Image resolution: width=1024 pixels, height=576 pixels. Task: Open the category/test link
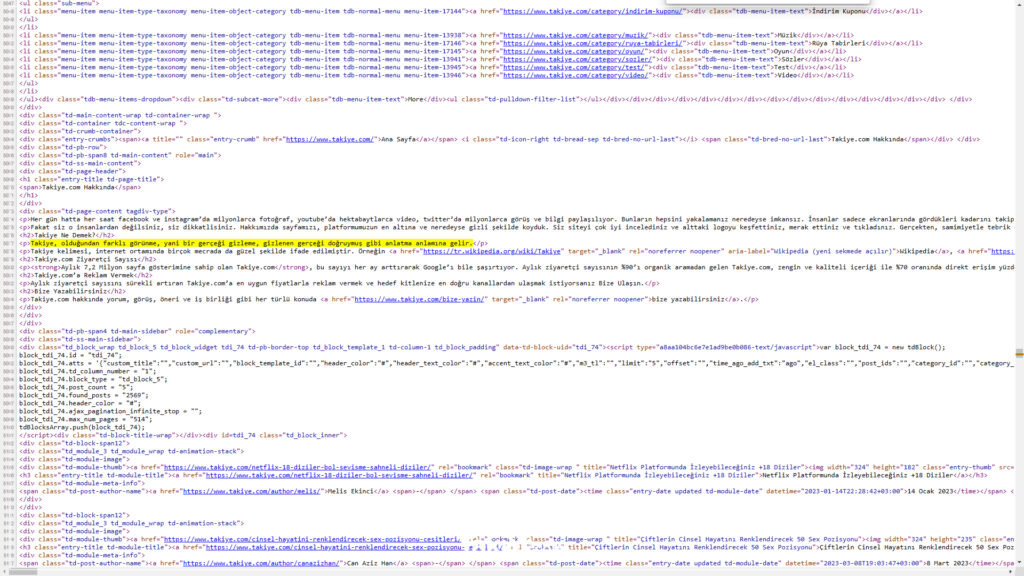(x=573, y=67)
